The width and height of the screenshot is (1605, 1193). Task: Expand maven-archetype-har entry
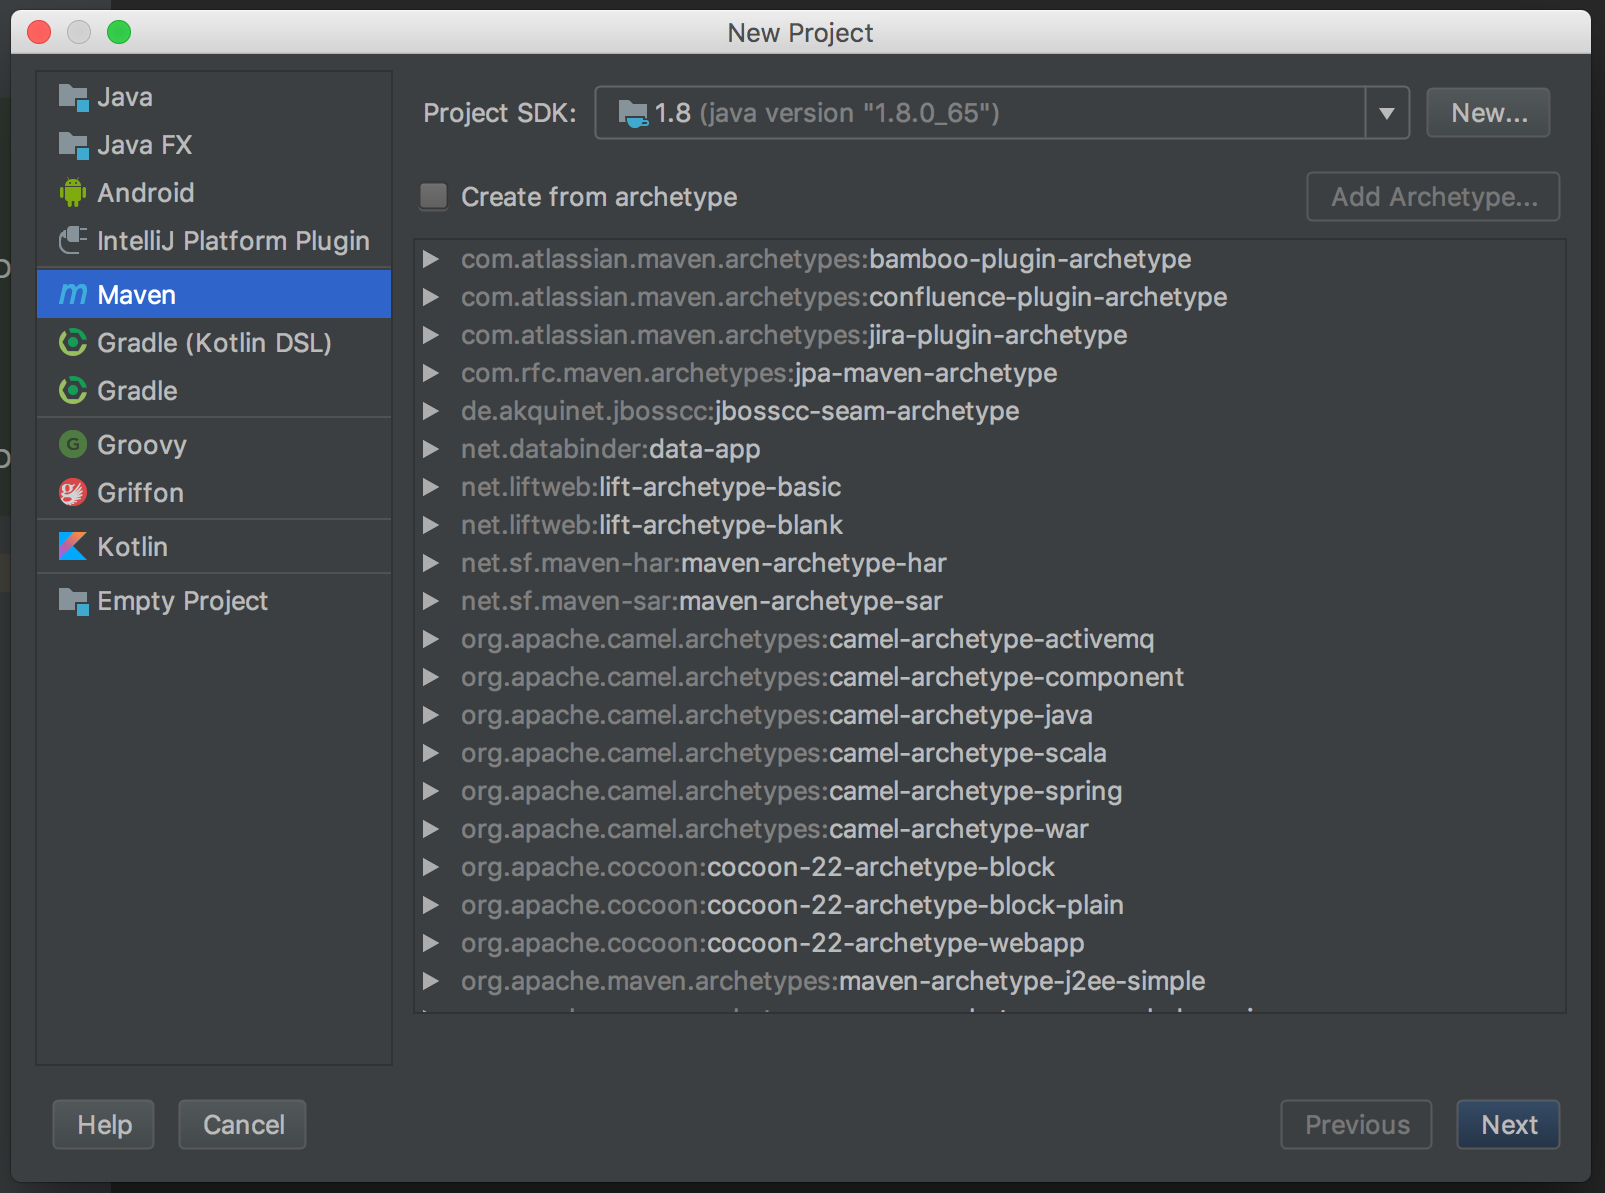[x=431, y=563]
